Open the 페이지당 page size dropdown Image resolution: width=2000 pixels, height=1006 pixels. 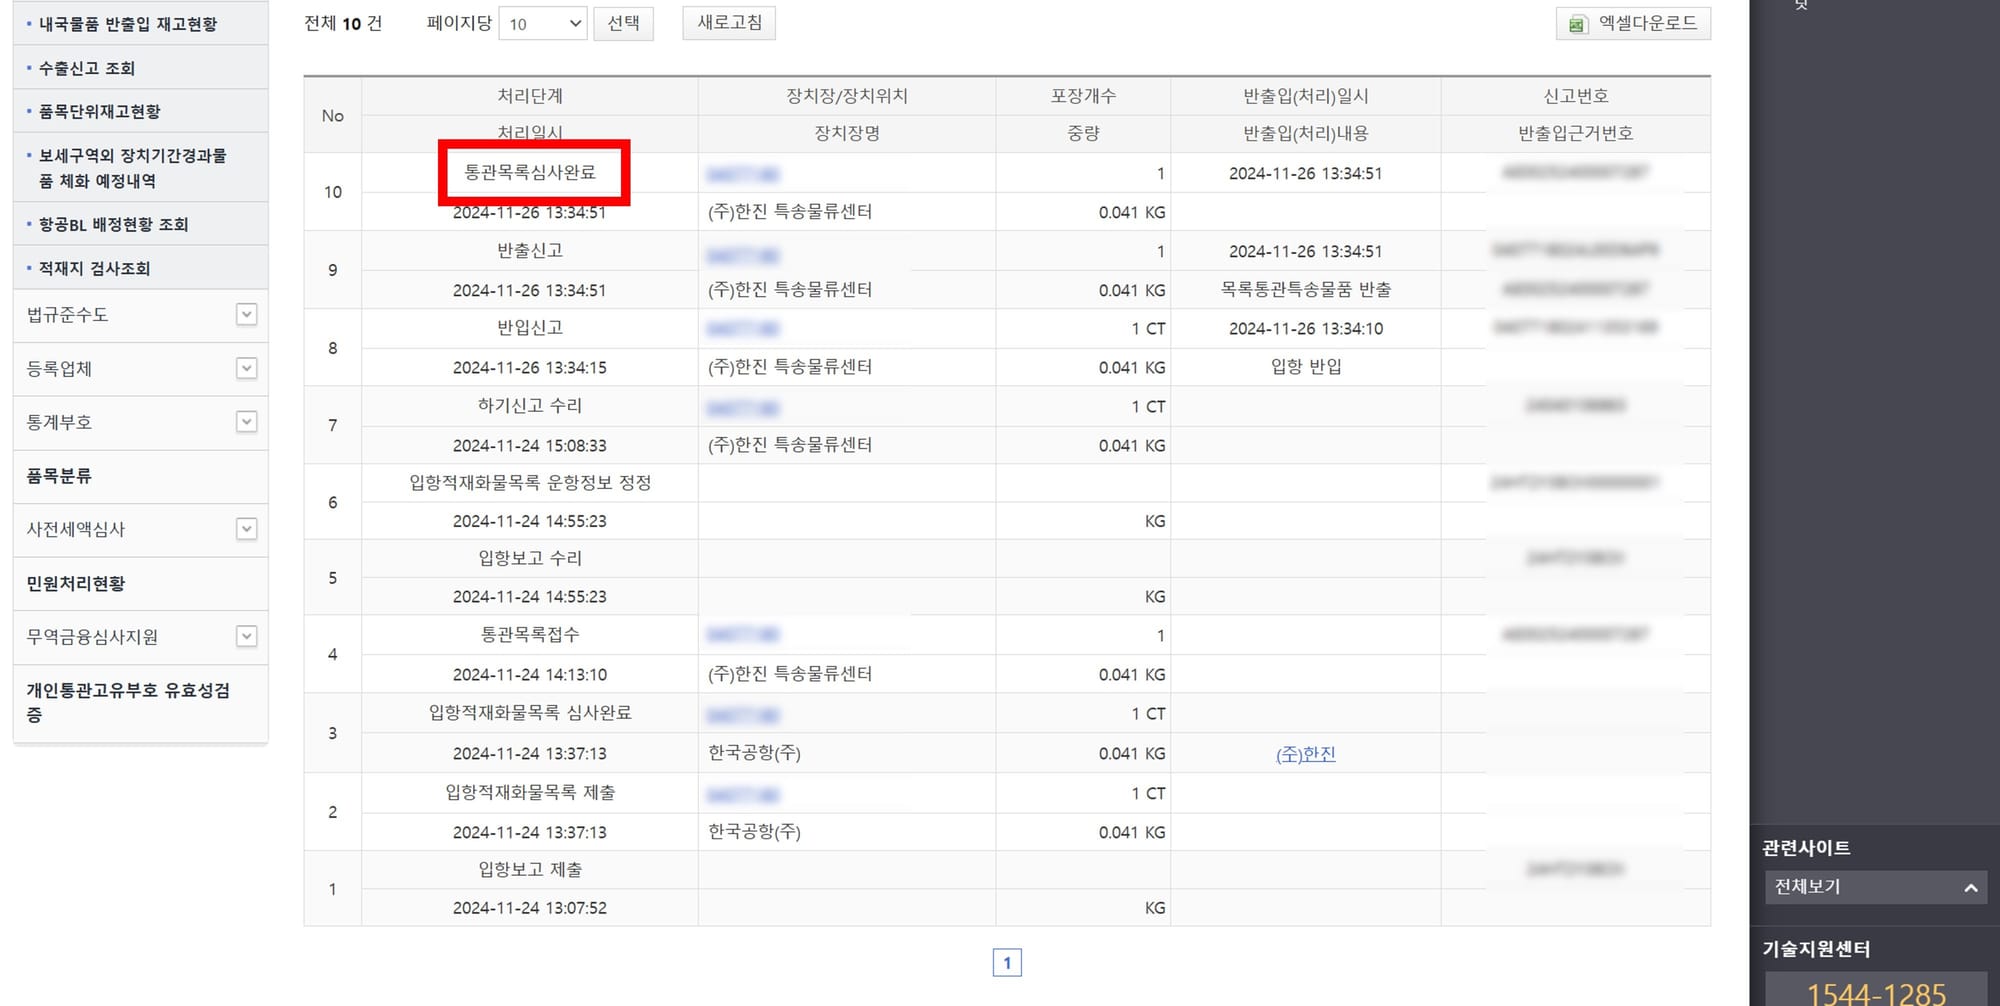[x=543, y=23]
